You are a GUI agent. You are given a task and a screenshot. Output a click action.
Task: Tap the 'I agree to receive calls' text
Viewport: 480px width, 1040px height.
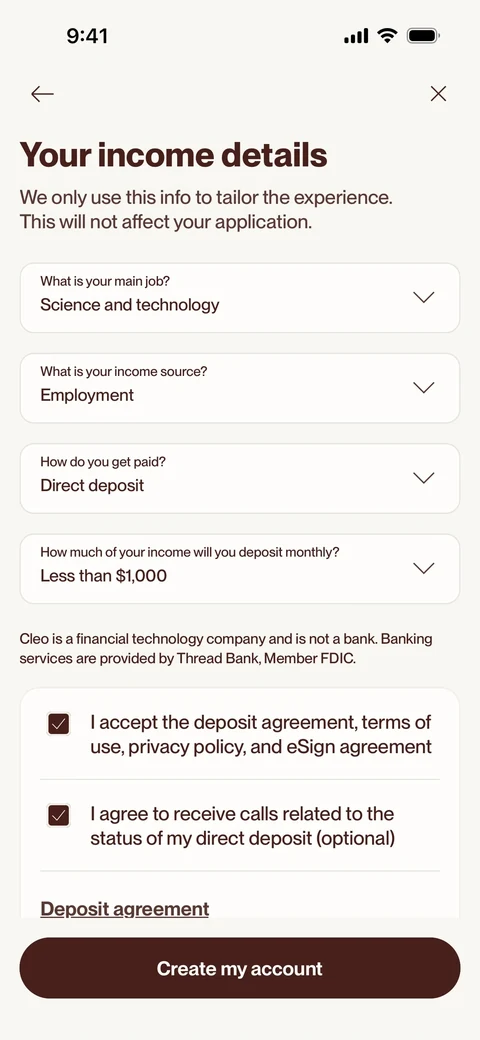coord(243,826)
